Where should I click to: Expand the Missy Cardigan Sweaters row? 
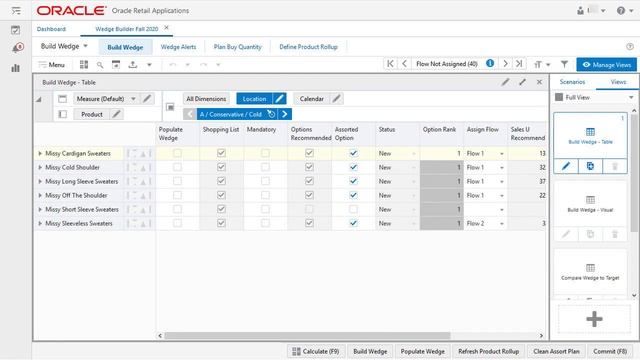click(x=40, y=153)
